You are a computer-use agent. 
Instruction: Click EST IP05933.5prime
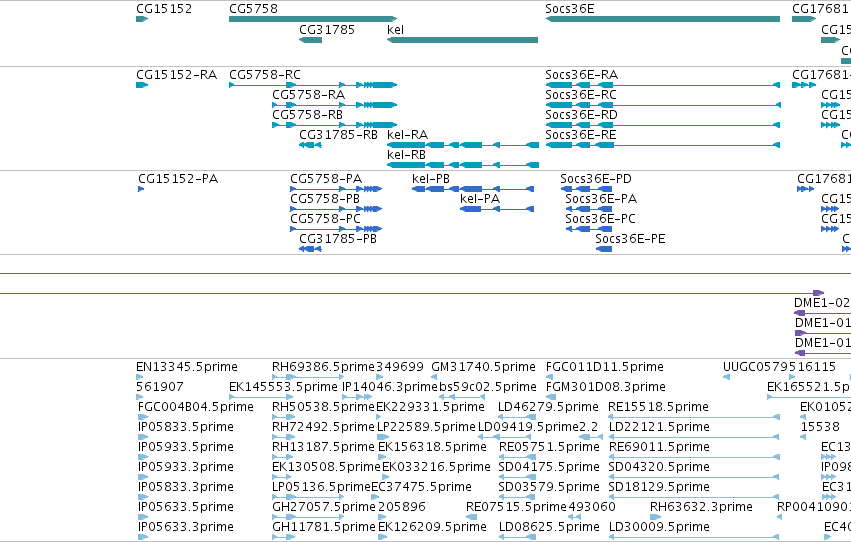(186, 447)
